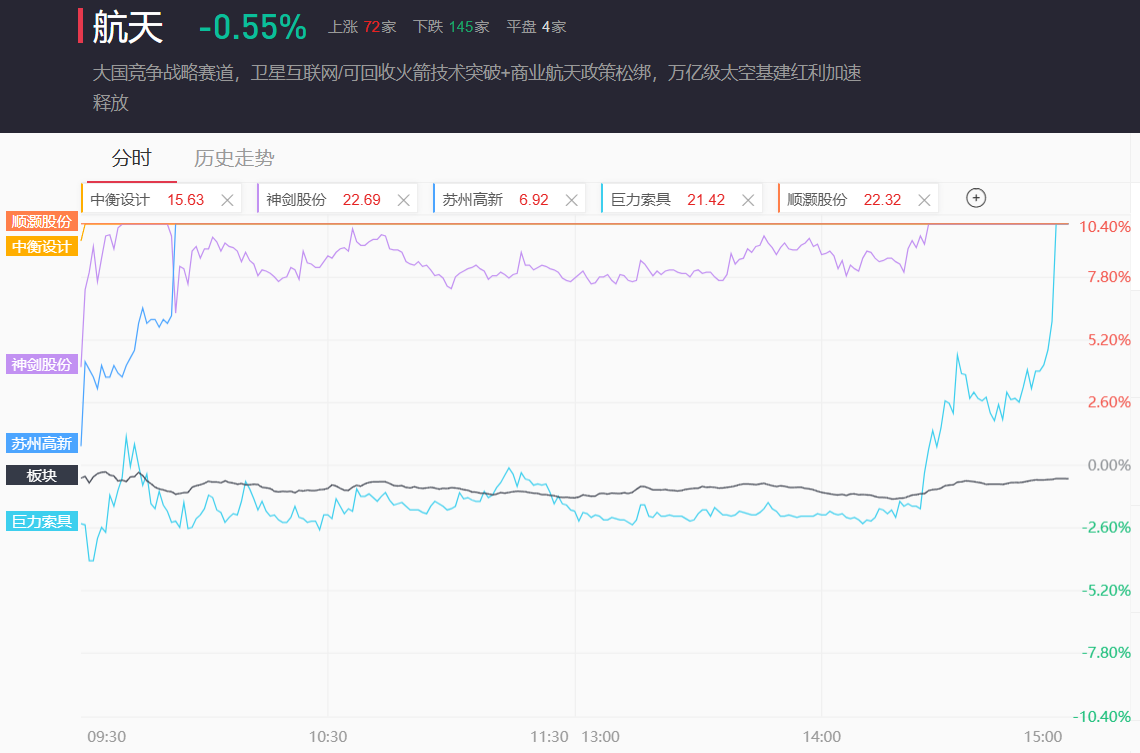Open the 历史走势 tab
The image size is (1140, 753).
click(234, 158)
